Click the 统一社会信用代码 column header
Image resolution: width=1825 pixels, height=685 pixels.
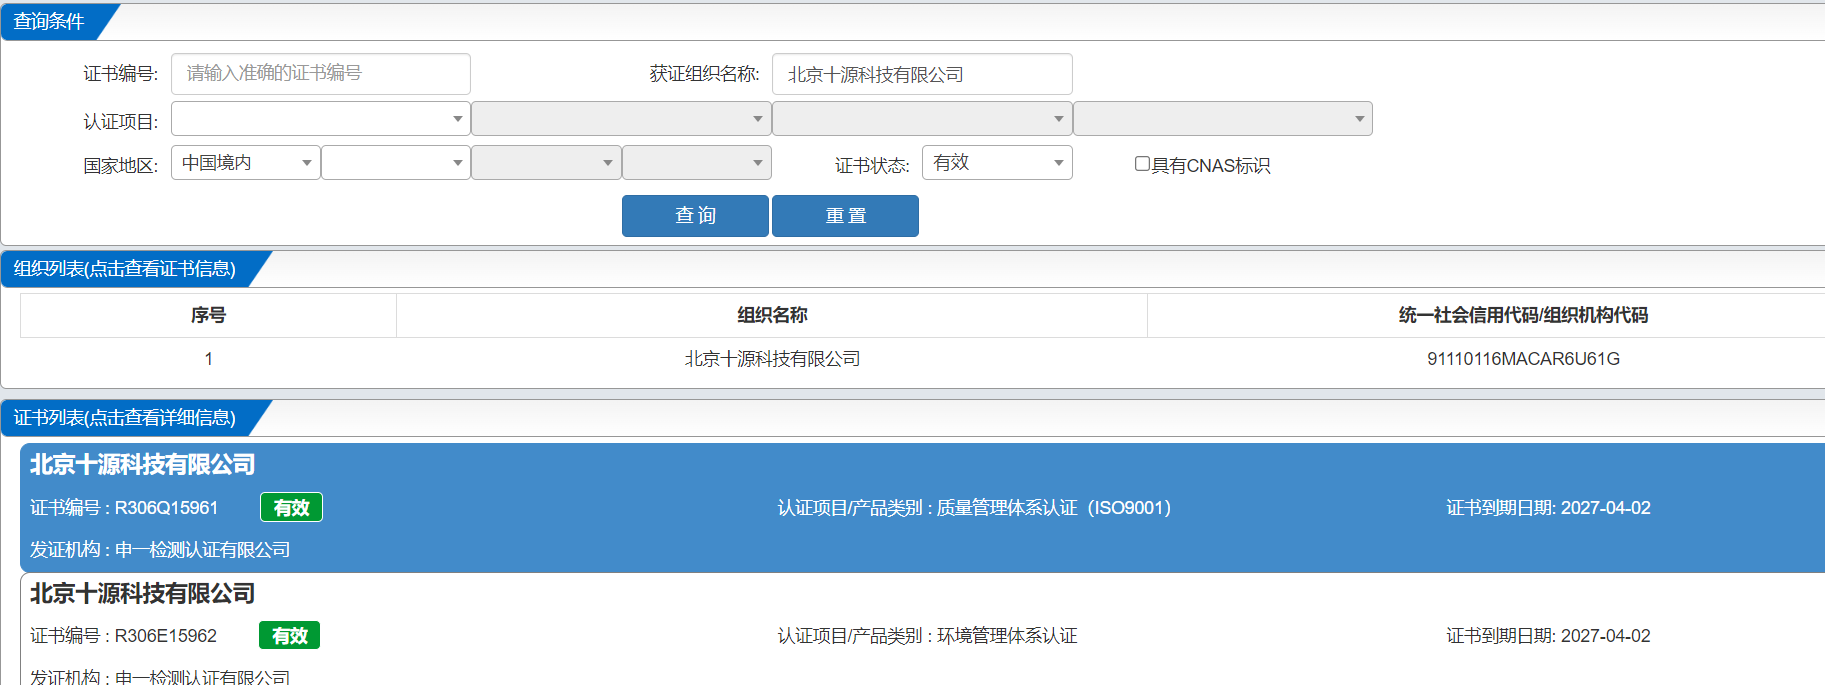pyautogui.click(x=1523, y=315)
